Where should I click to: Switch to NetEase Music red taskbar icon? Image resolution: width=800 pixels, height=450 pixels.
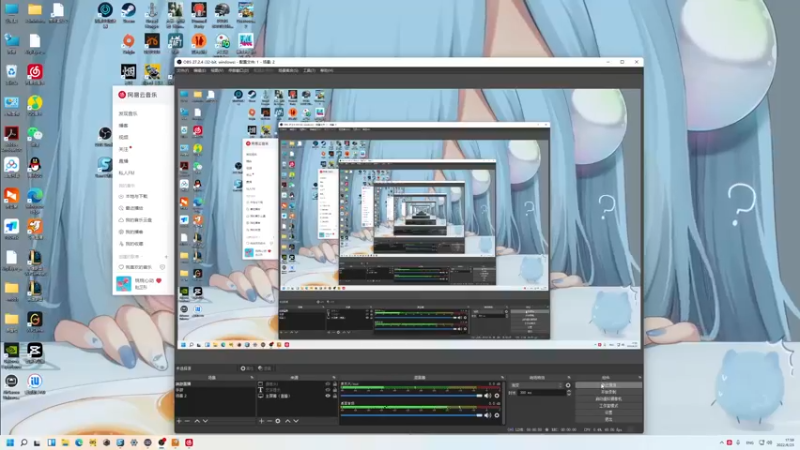(x=189, y=442)
